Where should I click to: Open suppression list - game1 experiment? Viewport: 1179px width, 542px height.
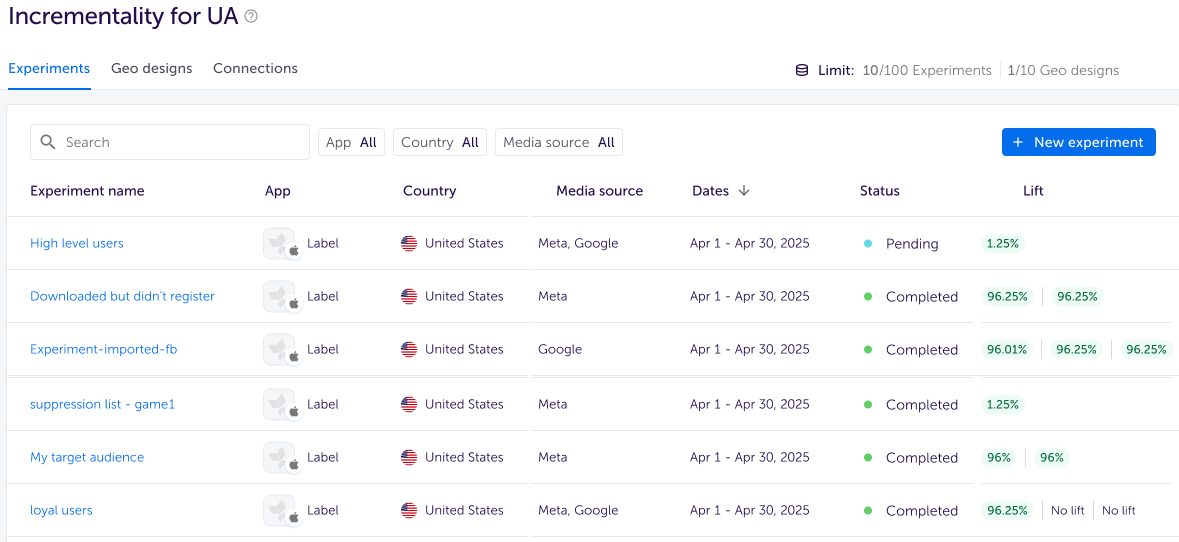(x=102, y=405)
